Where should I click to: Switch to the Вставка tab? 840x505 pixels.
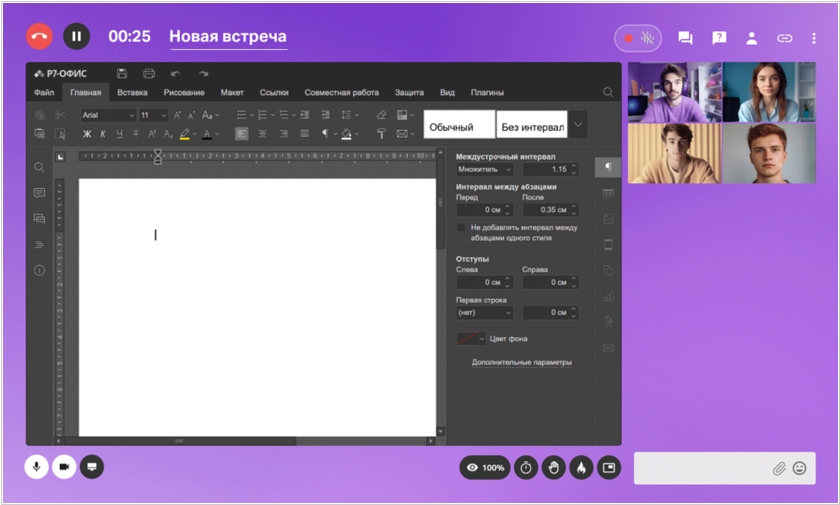[132, 92]
